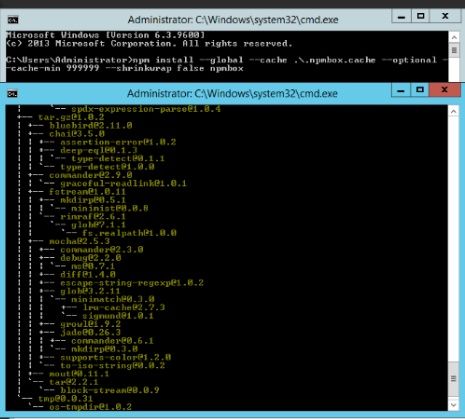This screenshot has height=419, width=465.
Task: Click the 'commander@2.9.0' line
Action: [91, 175]
